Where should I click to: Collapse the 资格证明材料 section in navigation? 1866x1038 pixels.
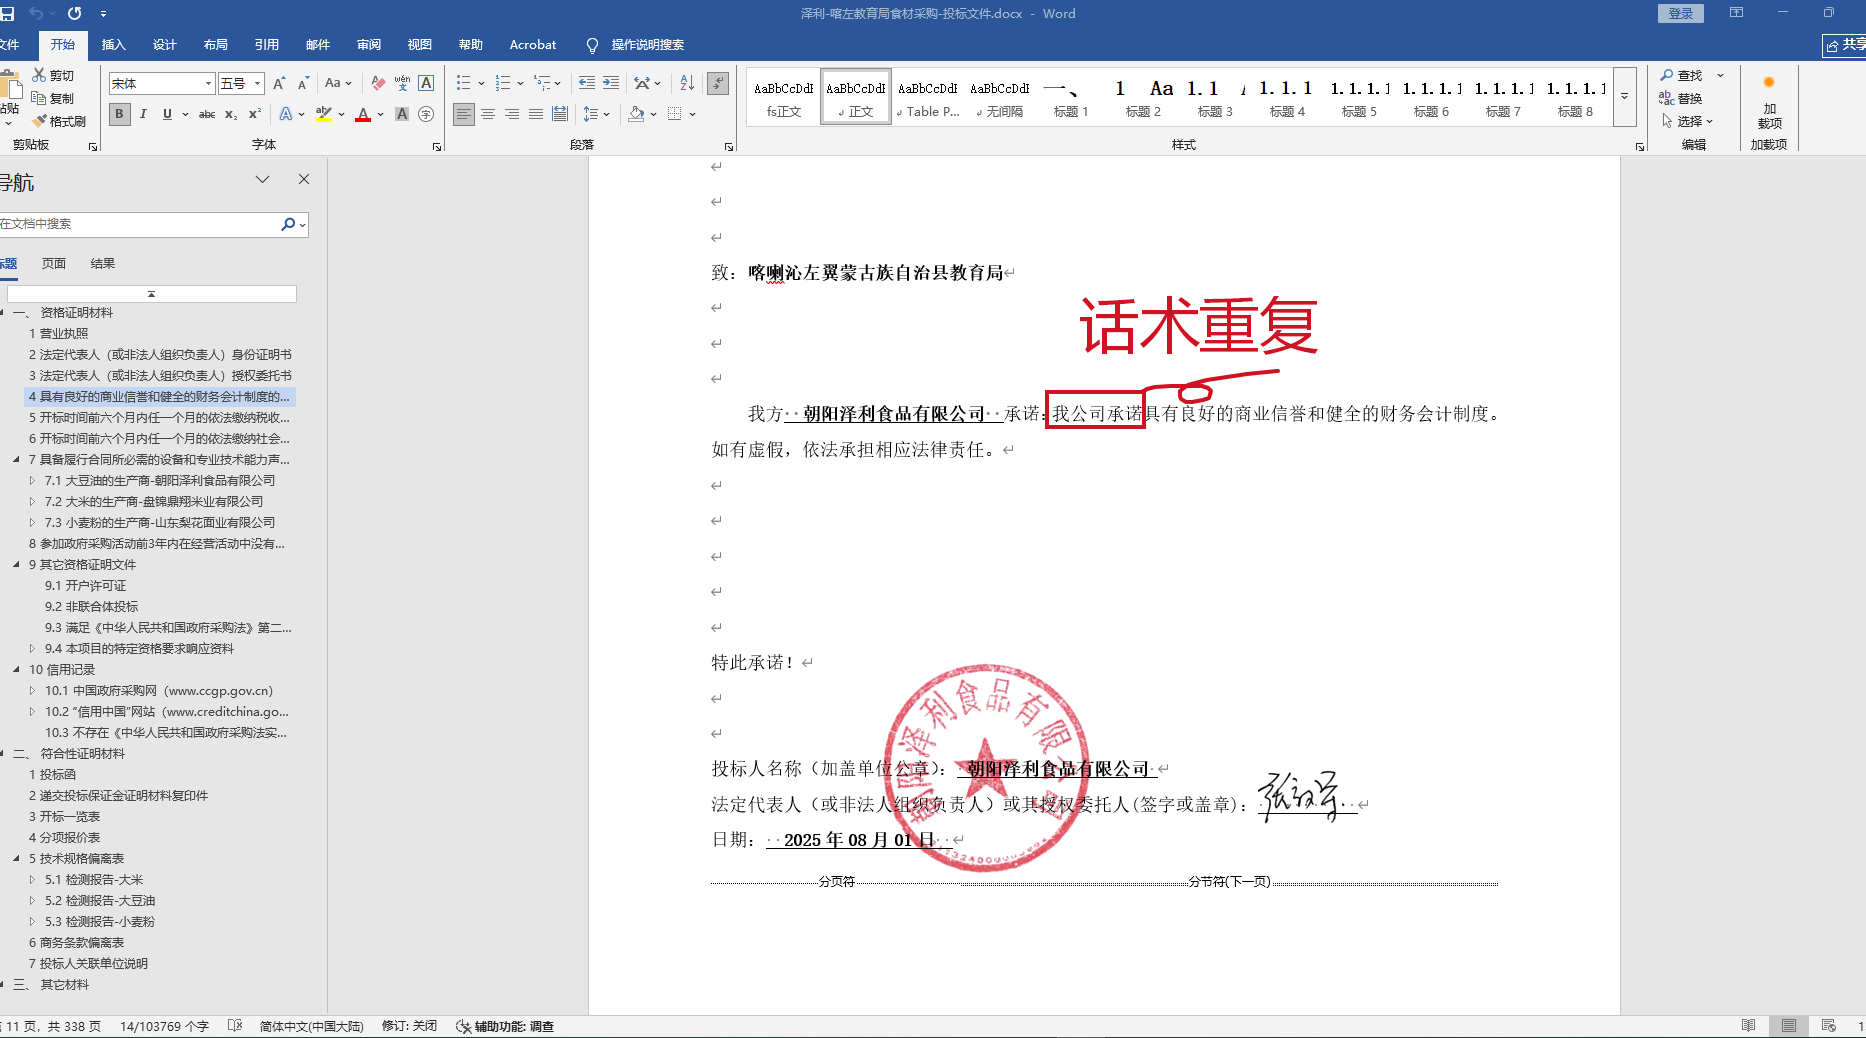tap(3, 313)
